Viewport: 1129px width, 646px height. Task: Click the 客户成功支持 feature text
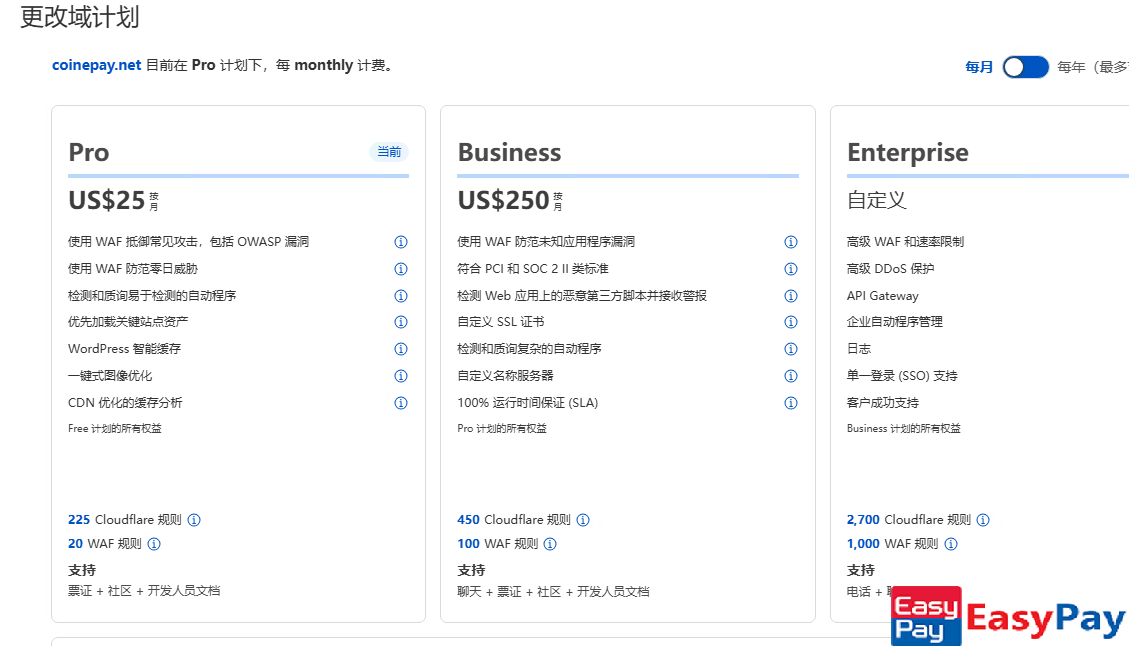(x=883, y=403)
